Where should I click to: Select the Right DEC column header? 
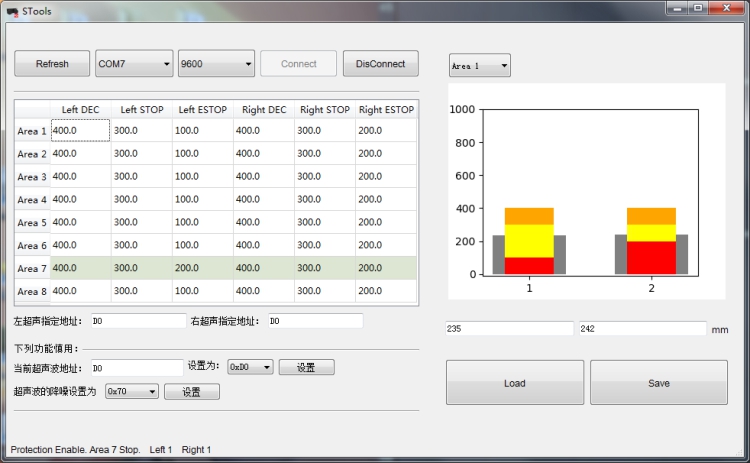tap(264, 110)
